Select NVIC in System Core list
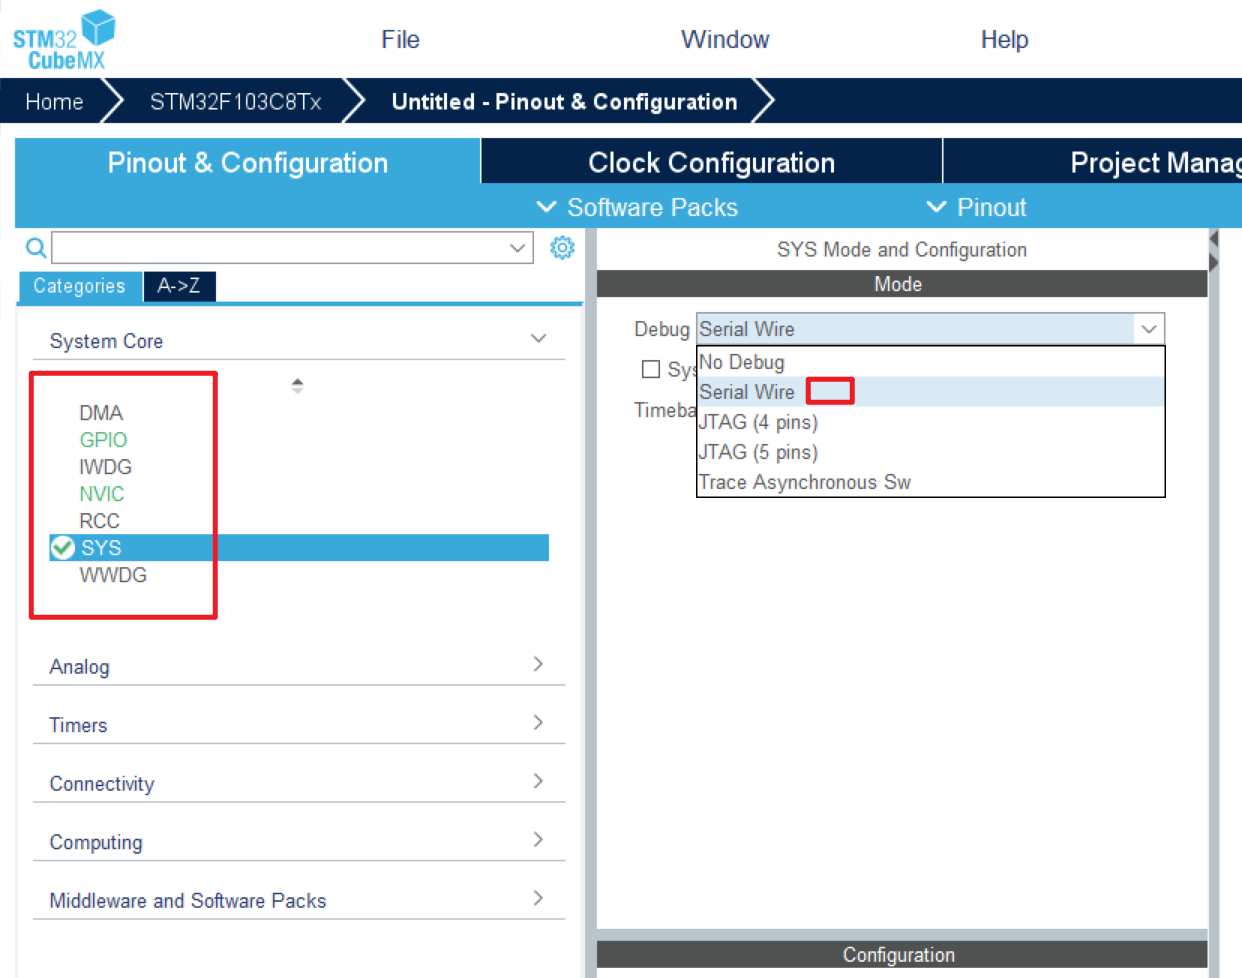The image size is (1242, 978). [102, 493]
